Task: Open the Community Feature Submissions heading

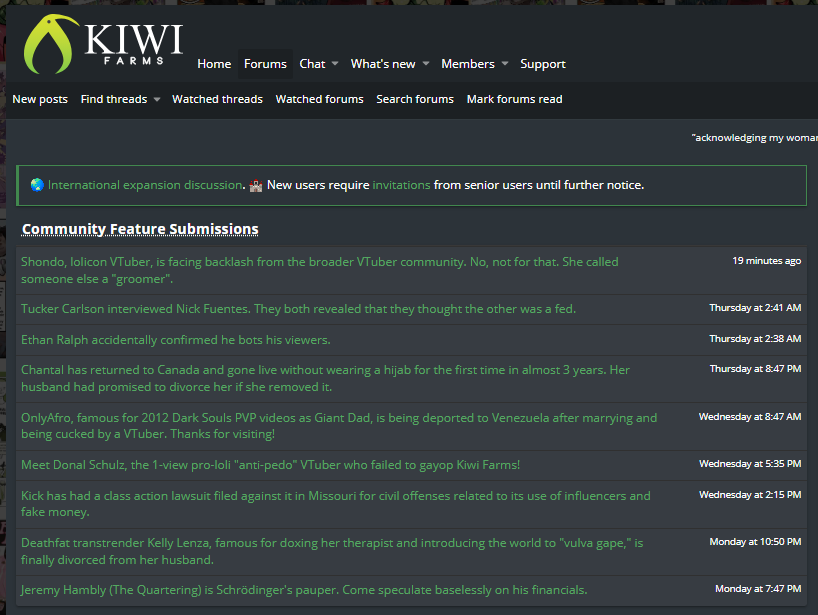Action: pyautogui.click(x=140, y=229)
